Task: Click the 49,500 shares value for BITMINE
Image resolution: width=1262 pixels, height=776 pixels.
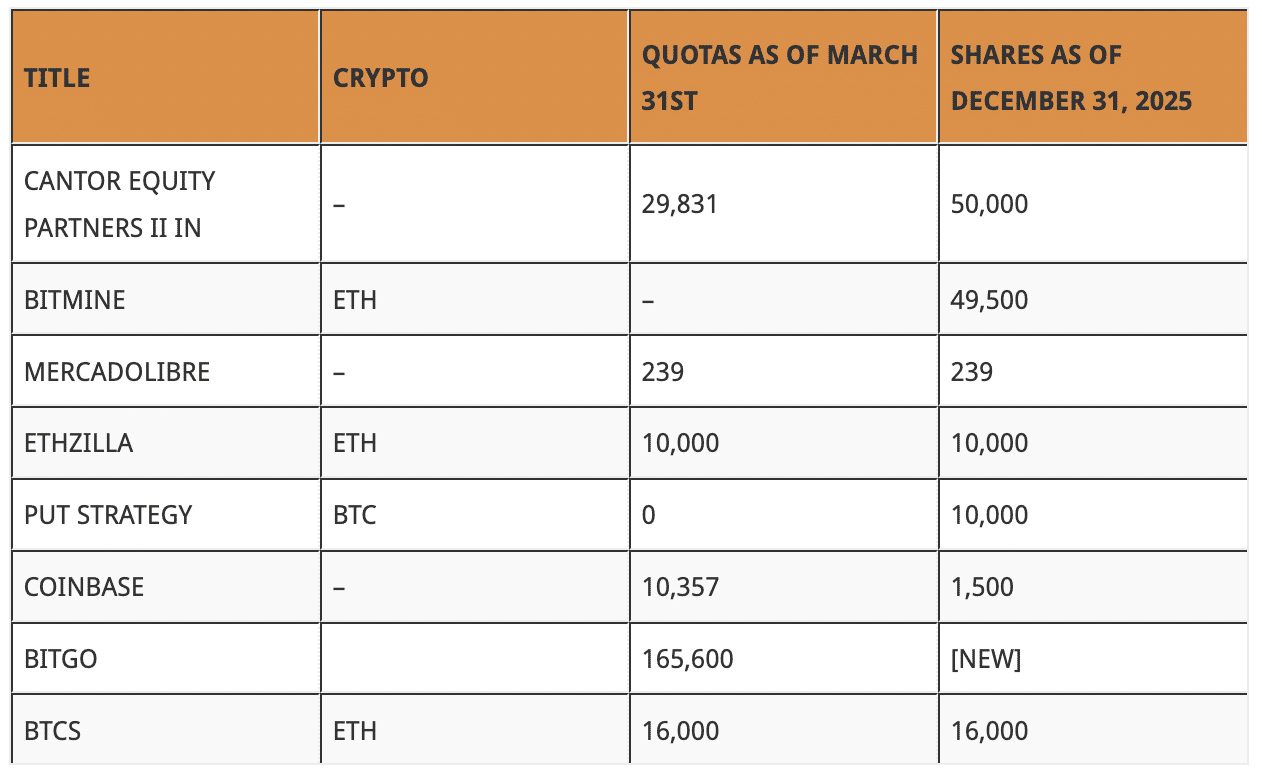Action: pyautogui.click(x=989, y=299)
